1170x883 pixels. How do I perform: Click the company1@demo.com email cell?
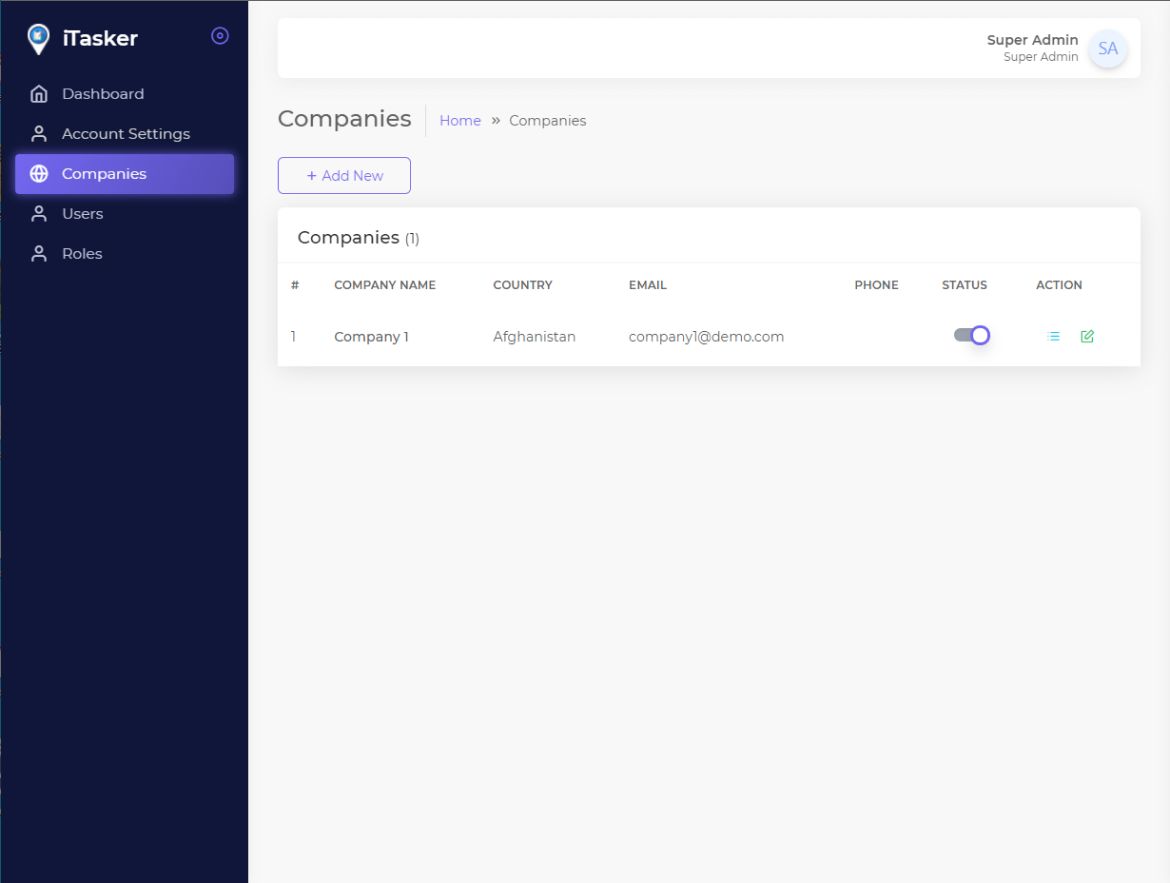(x=706, y=337)
